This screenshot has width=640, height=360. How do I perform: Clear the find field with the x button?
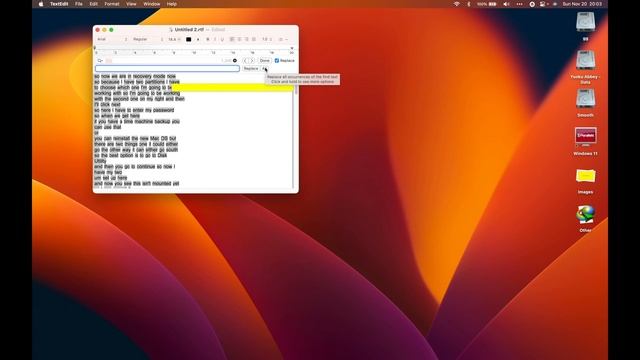[x=235, y=60]
